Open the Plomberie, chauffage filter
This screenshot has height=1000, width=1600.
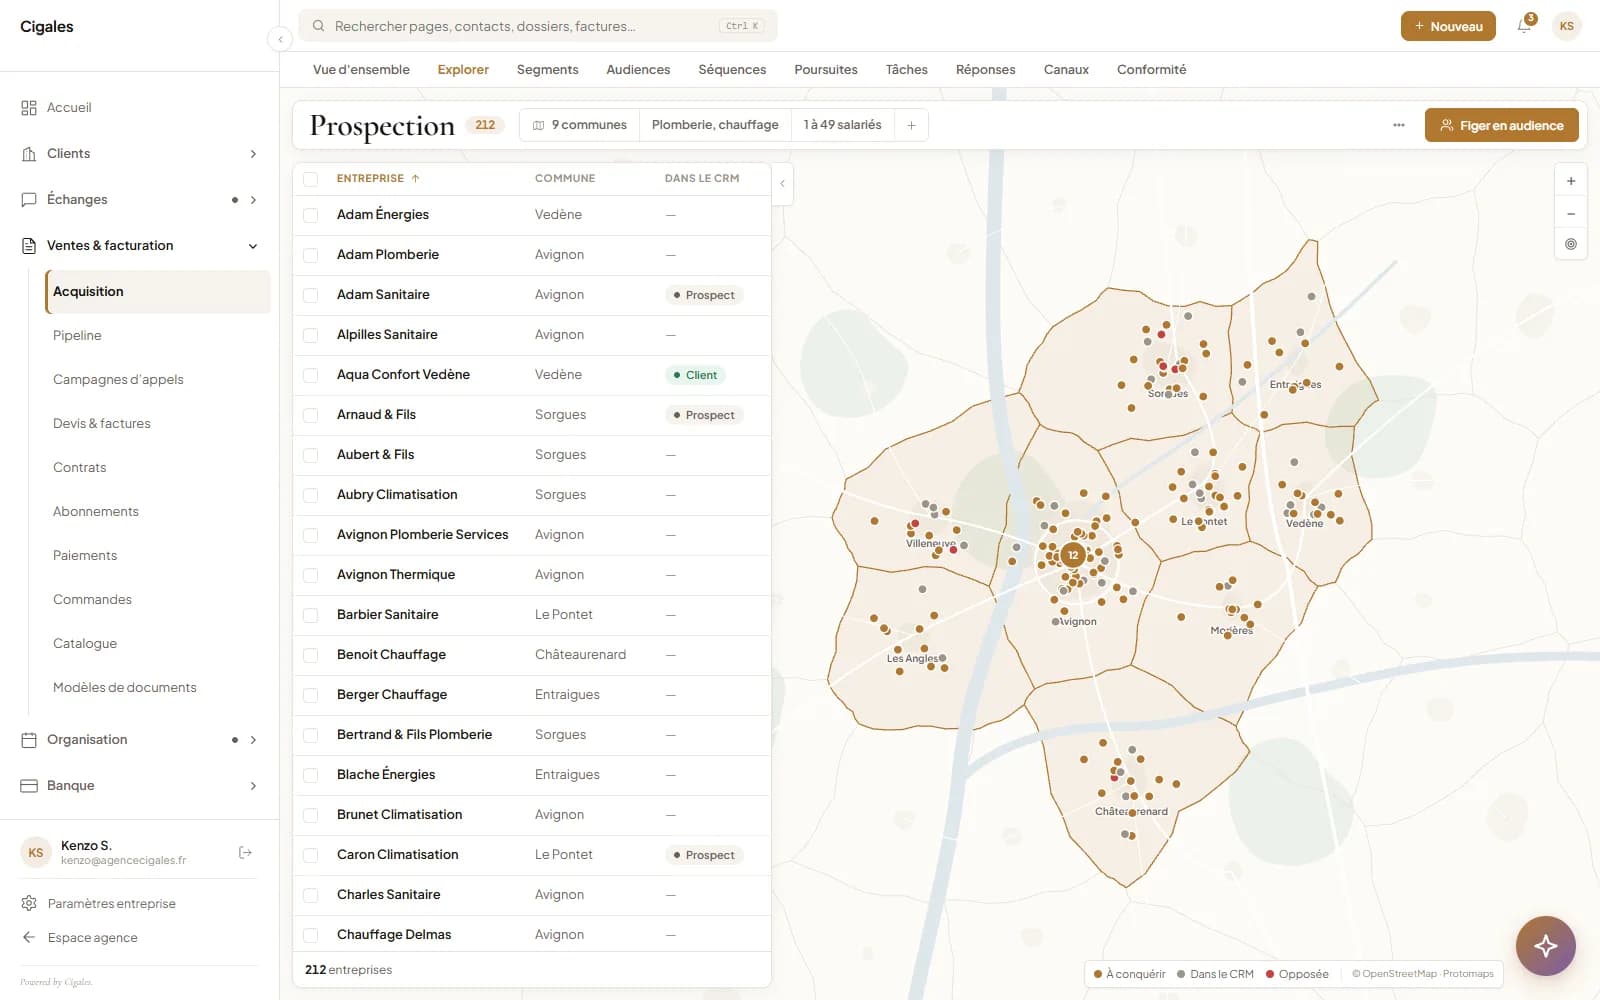(x=715, y=125)
